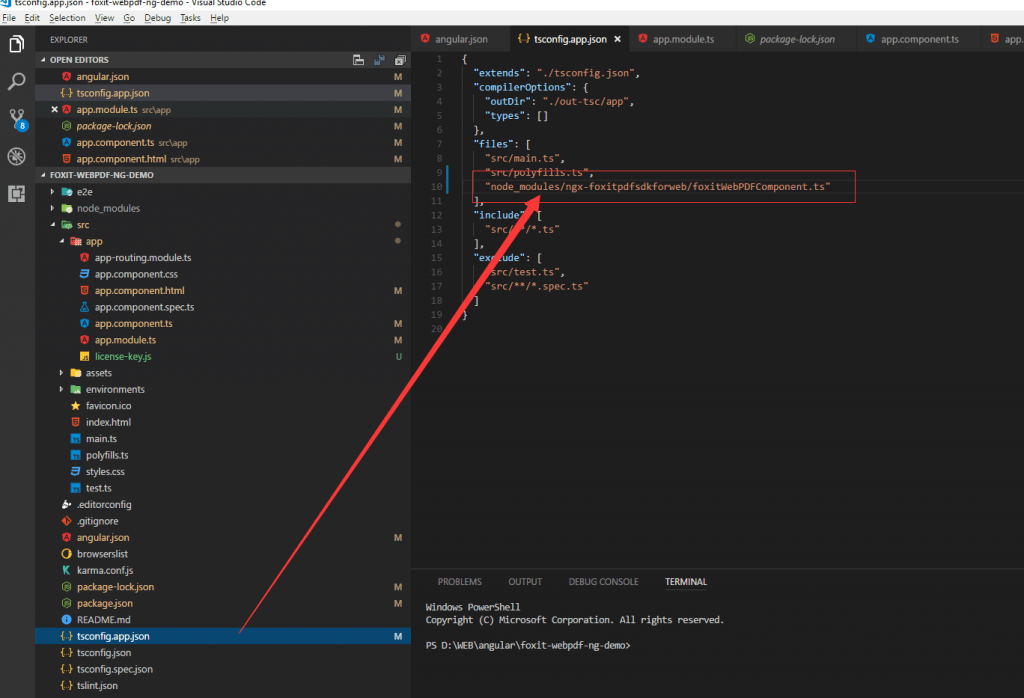
Task: Open karma.conf.js file
Action: click(223, 570)
